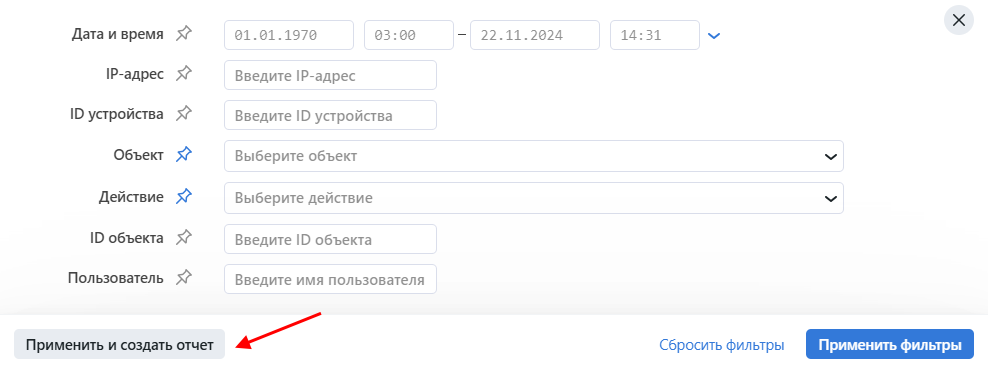Screen dimensions: 988x370
Task: Pin the Дата и время filter
Action: pos(183,34)
